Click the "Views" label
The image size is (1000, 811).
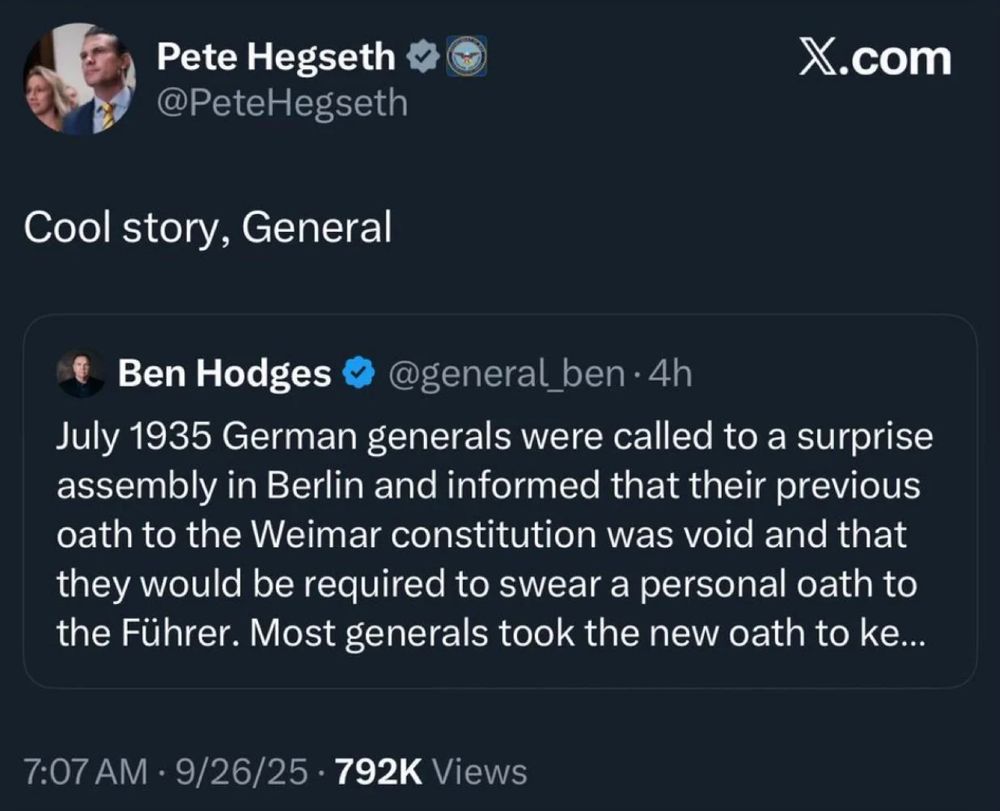[483, 771]
